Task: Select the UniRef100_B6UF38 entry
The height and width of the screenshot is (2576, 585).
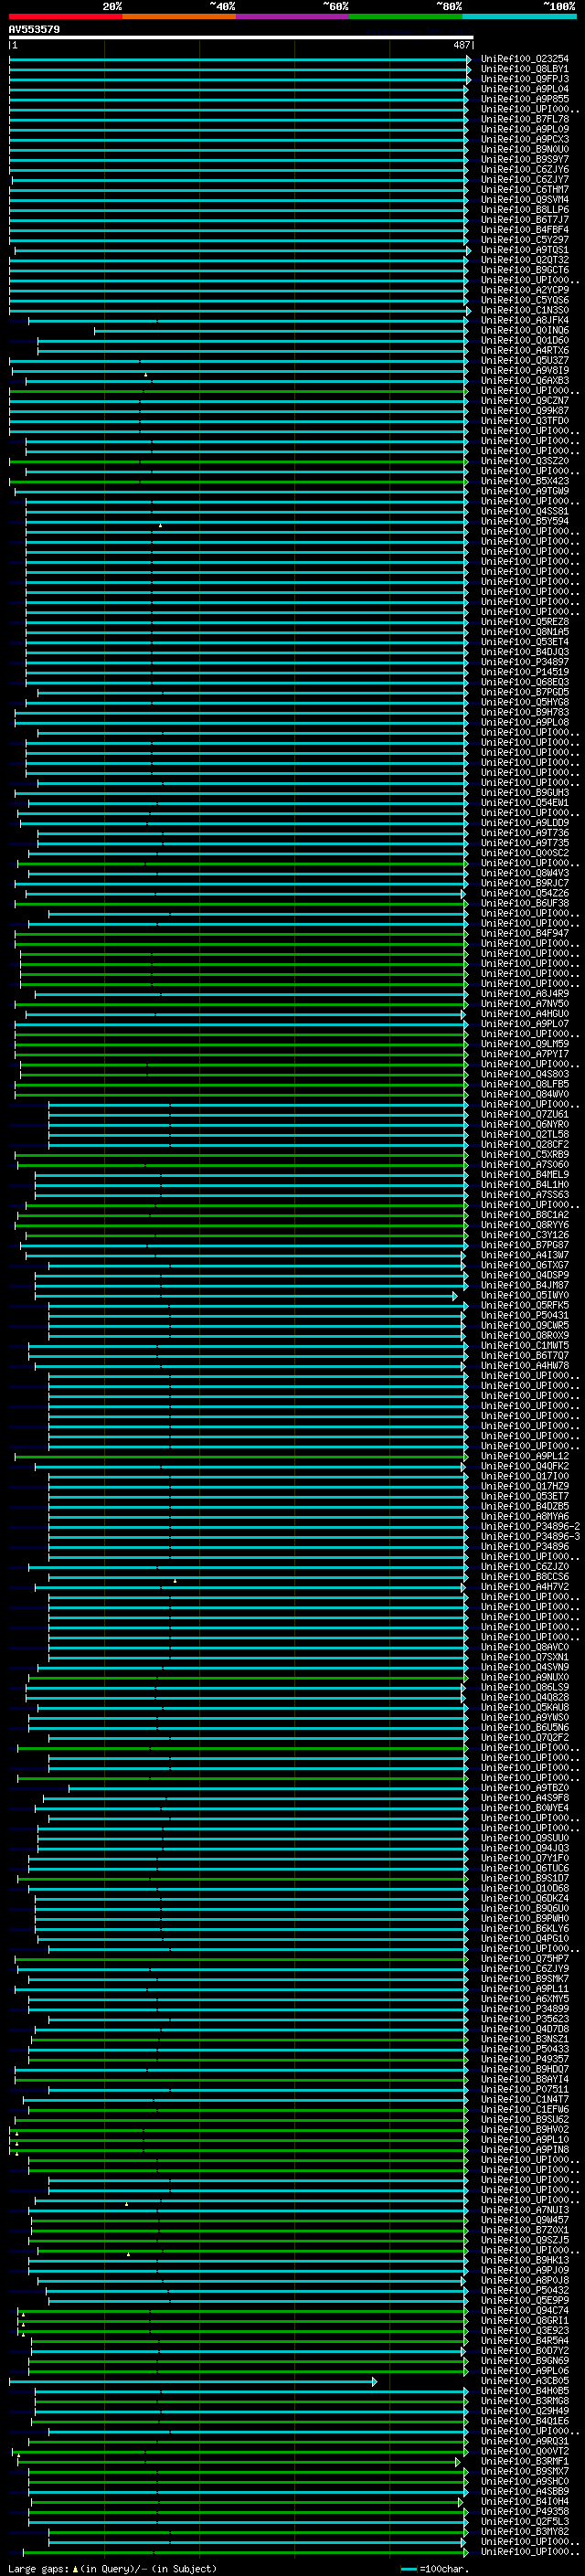Action: tap(524, 903)
